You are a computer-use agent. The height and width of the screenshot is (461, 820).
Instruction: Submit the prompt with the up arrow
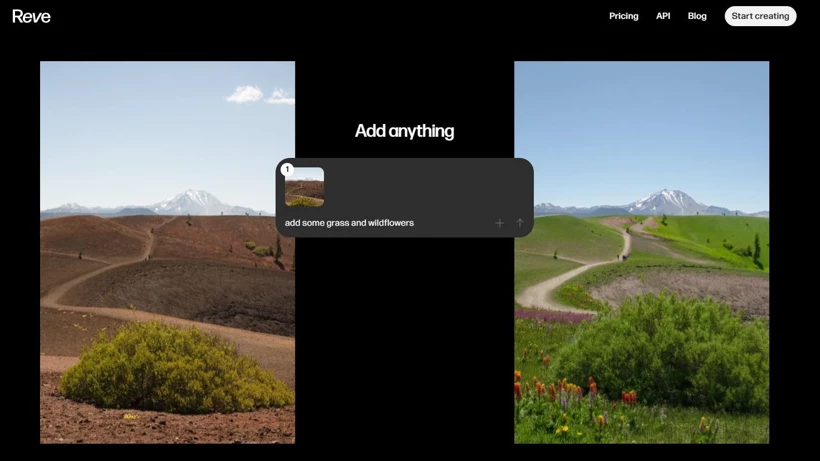[520, 223]
